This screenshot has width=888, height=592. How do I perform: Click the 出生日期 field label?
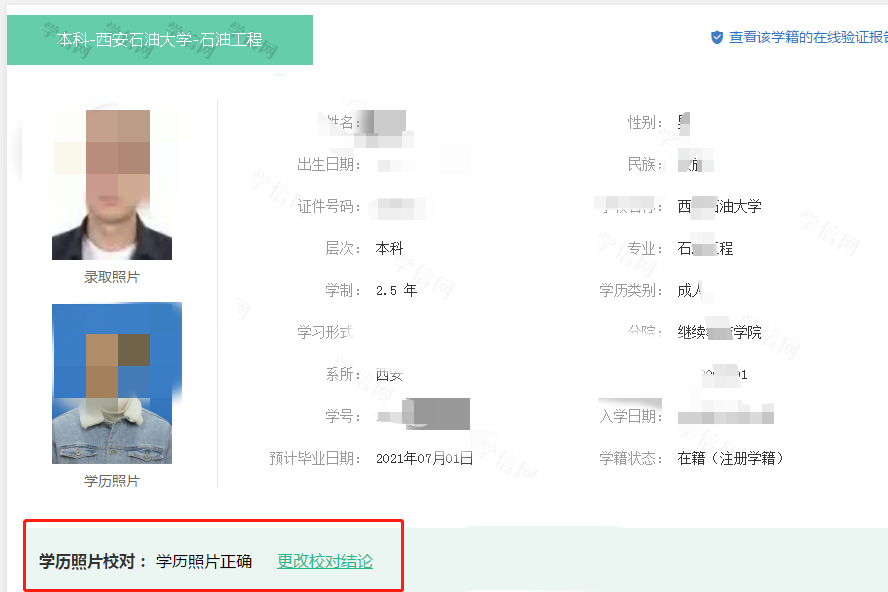pyautogui.click(x=328, y=165)
